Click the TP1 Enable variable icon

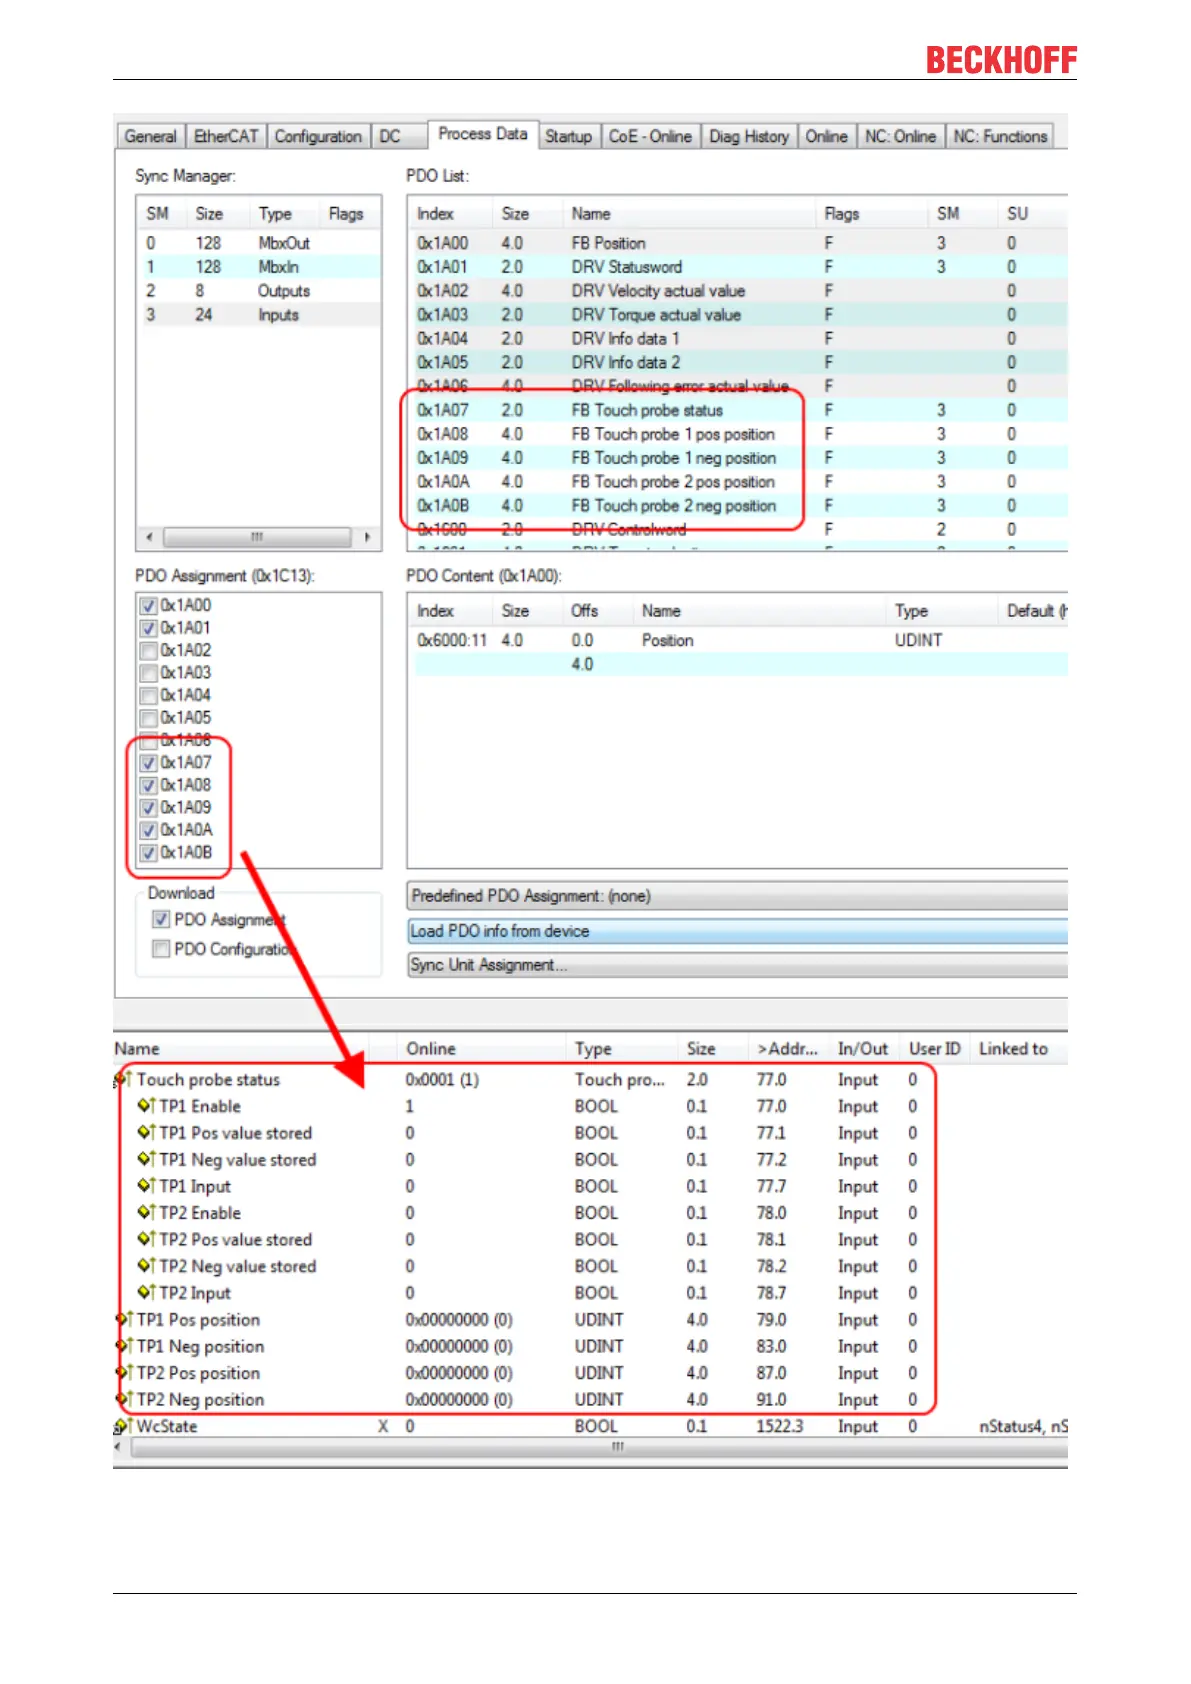click(x=146, y=1106)
